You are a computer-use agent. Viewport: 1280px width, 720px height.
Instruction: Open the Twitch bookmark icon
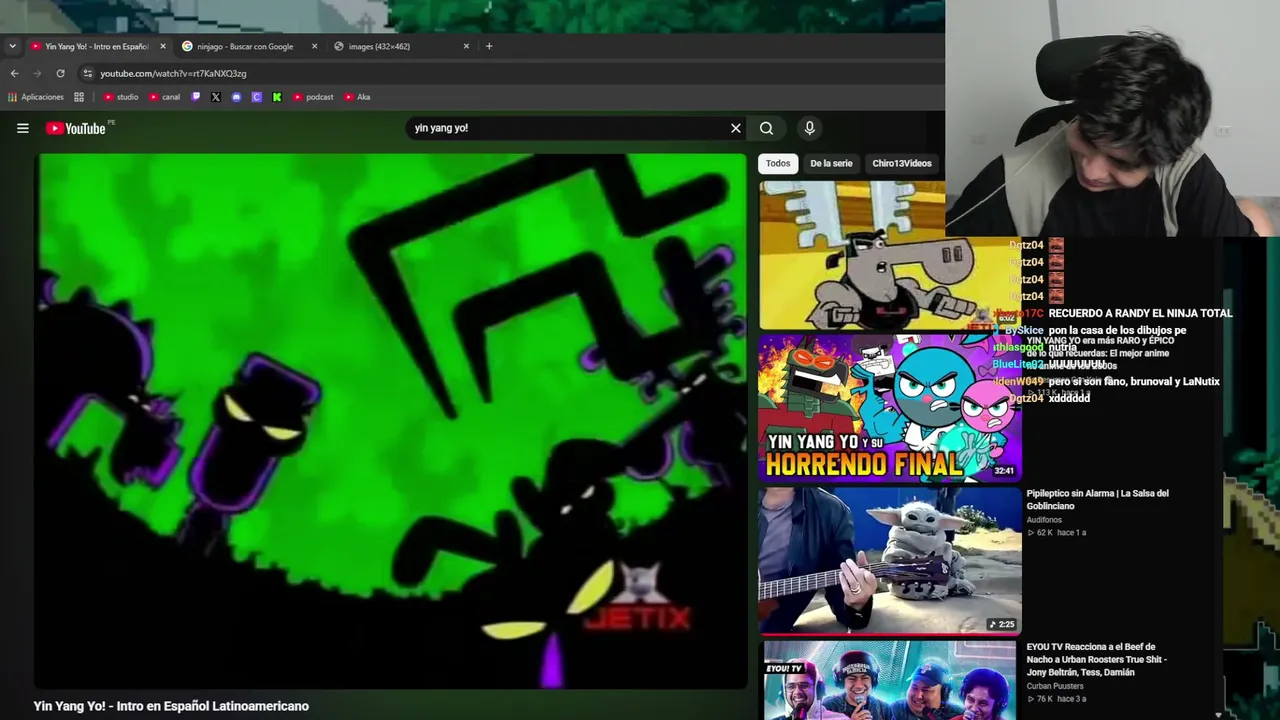point(196,97)
